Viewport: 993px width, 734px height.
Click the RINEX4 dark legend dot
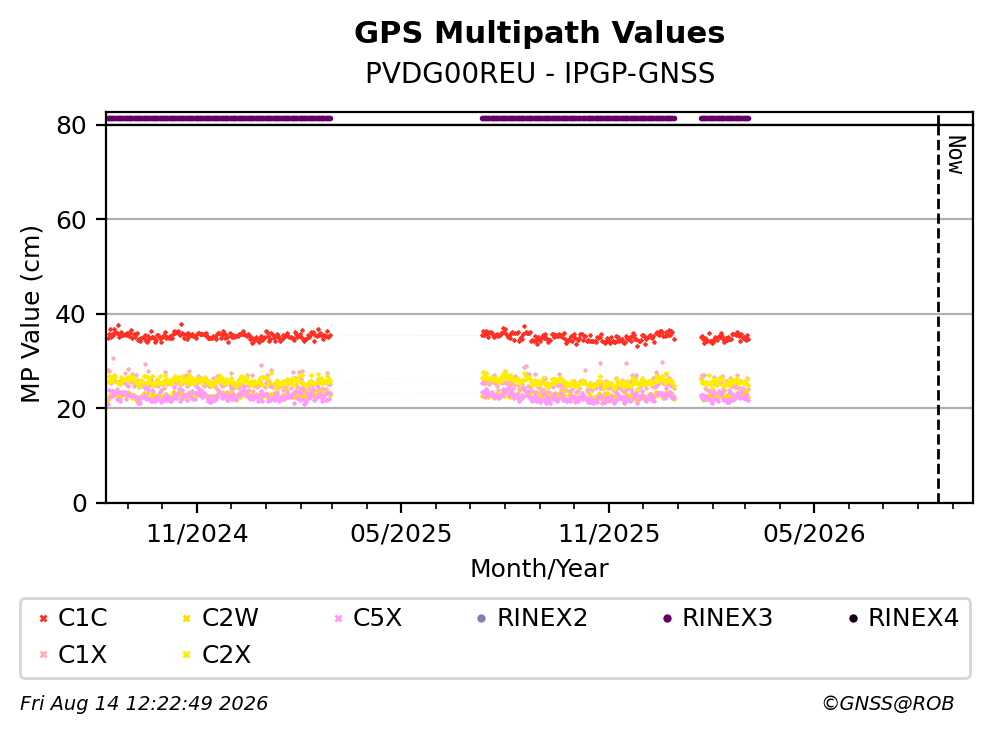(x=853, y=618)
